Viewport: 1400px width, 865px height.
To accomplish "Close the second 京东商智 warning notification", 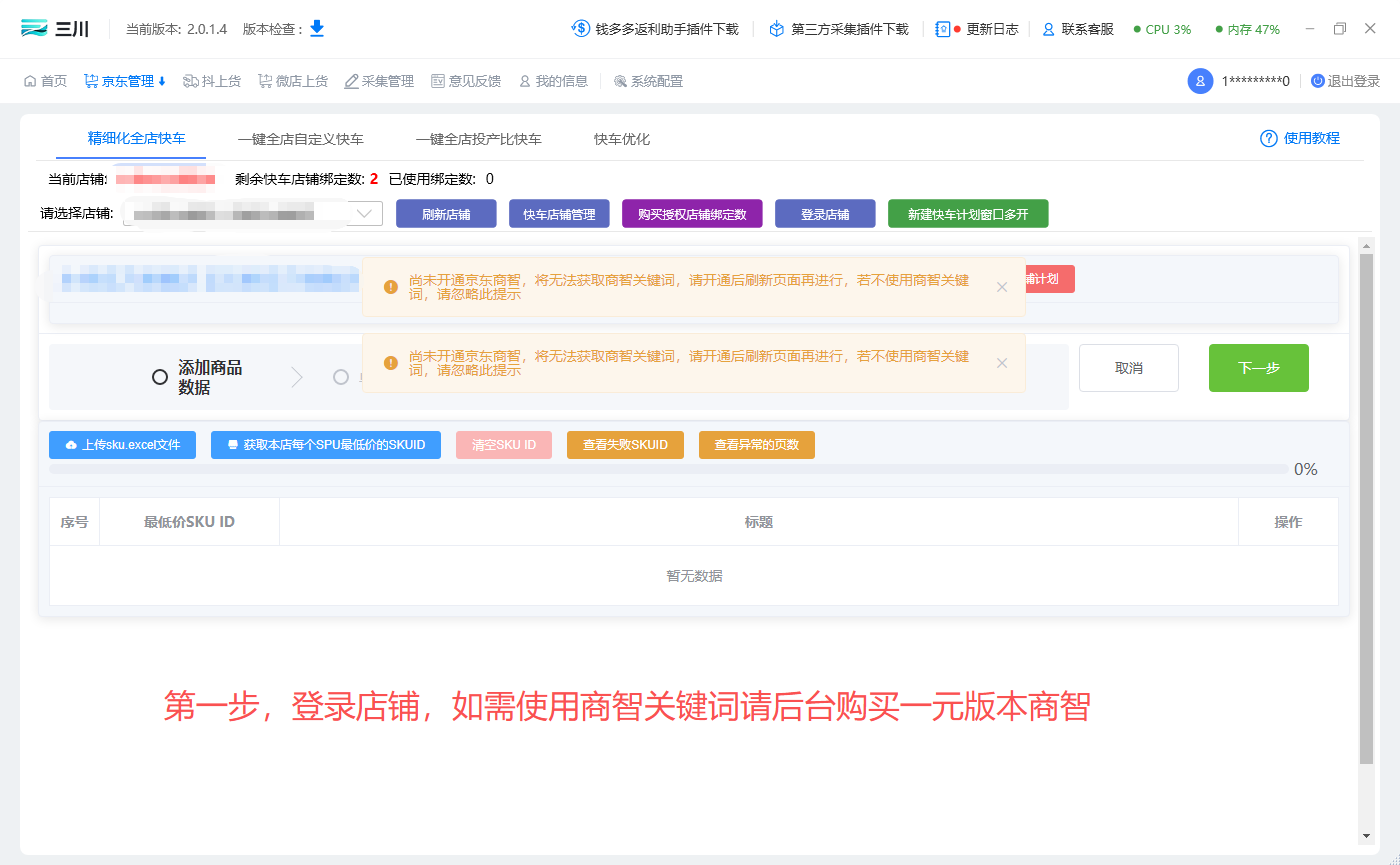I will tap(1002, 363).
